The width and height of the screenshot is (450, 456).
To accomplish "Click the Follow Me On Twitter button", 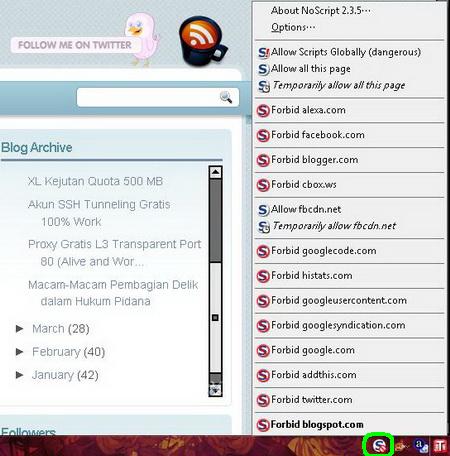I will pyautogui.click(x=75, y=45).
